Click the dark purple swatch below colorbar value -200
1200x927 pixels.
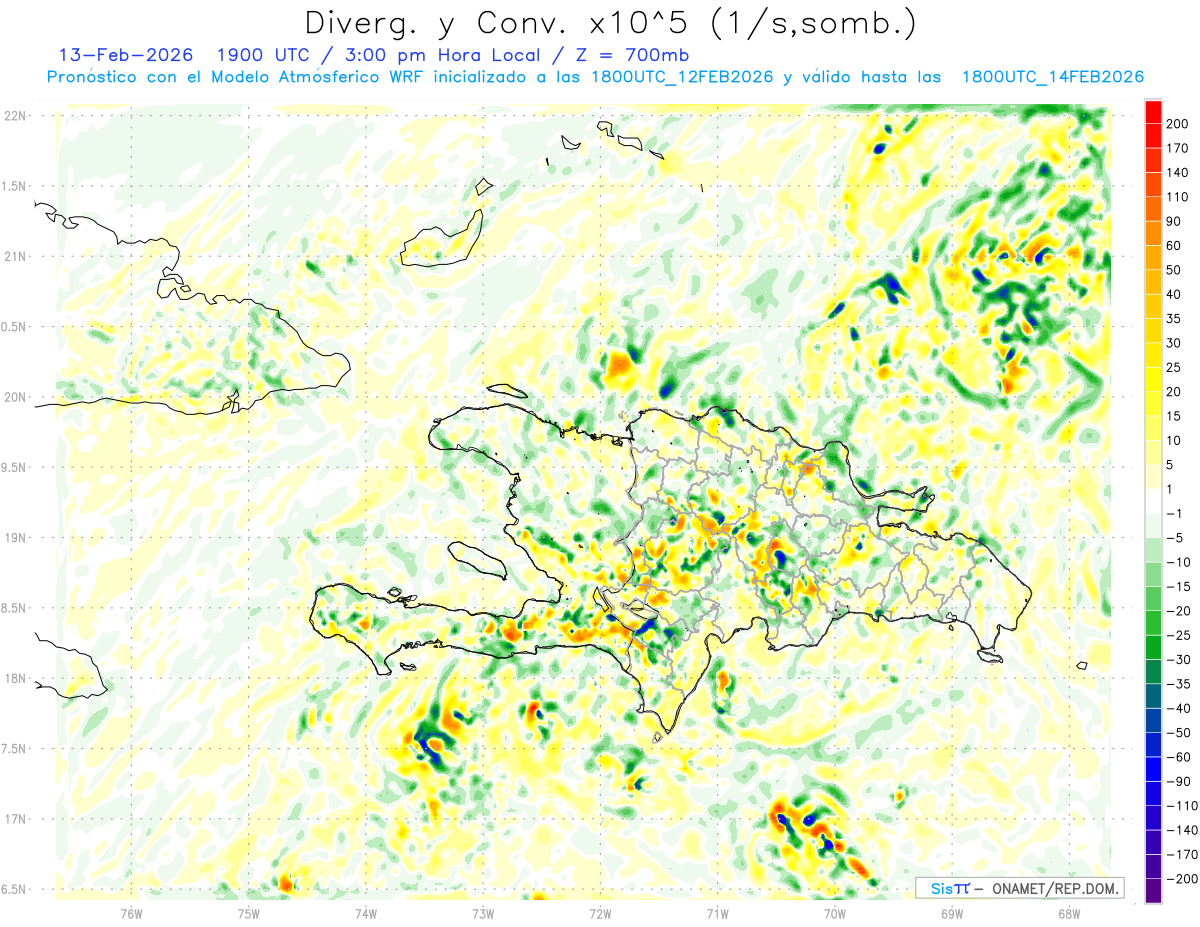pyautogui.click(x=1153, y=890)
